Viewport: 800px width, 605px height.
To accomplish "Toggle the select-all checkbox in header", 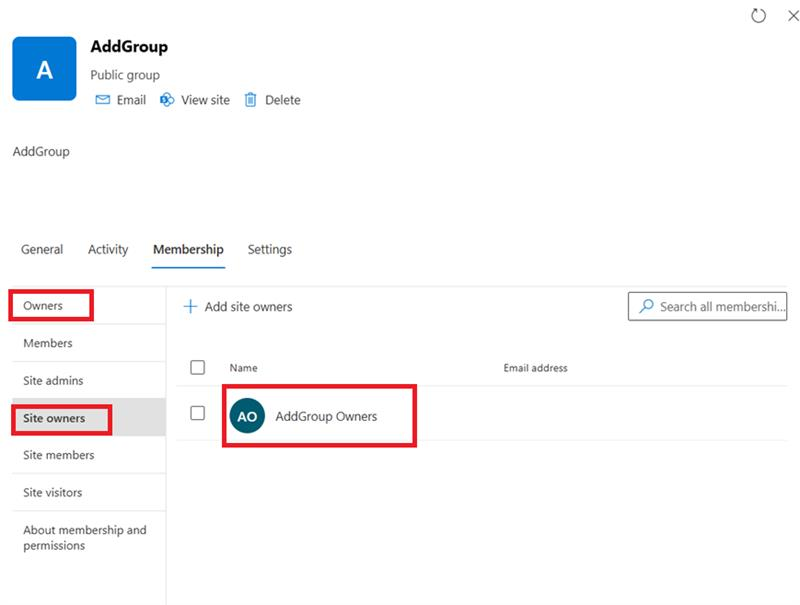I will click(197, 367).
